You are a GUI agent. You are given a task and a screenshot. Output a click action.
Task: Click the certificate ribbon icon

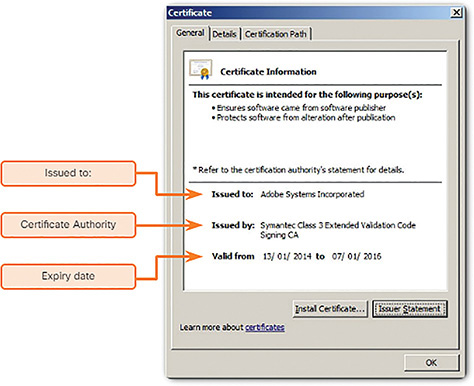(x=201, y=69)
